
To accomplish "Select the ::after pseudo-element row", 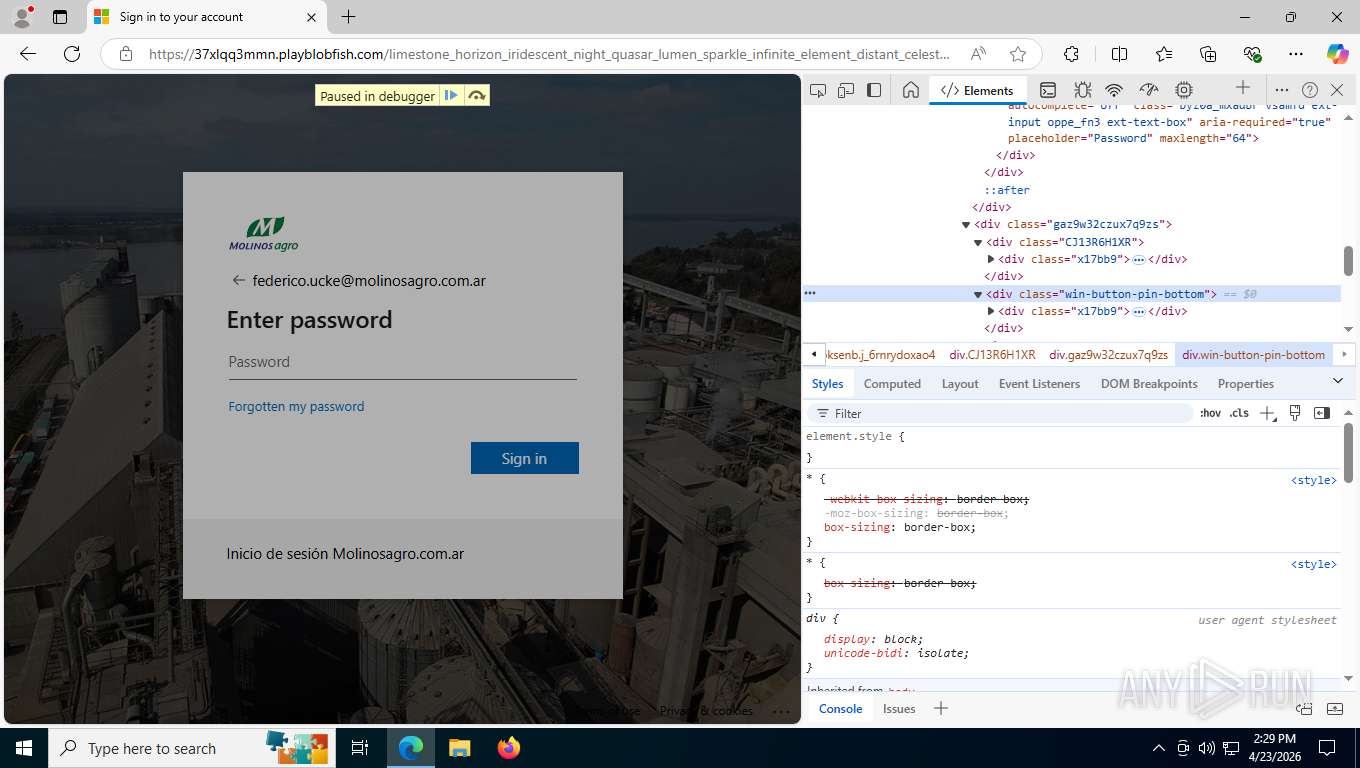I will 1006,190.
